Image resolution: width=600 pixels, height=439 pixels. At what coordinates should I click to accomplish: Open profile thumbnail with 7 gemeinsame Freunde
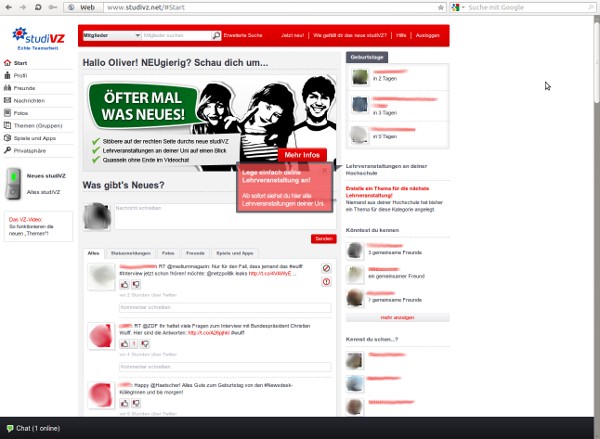click(x=355, y=298)
